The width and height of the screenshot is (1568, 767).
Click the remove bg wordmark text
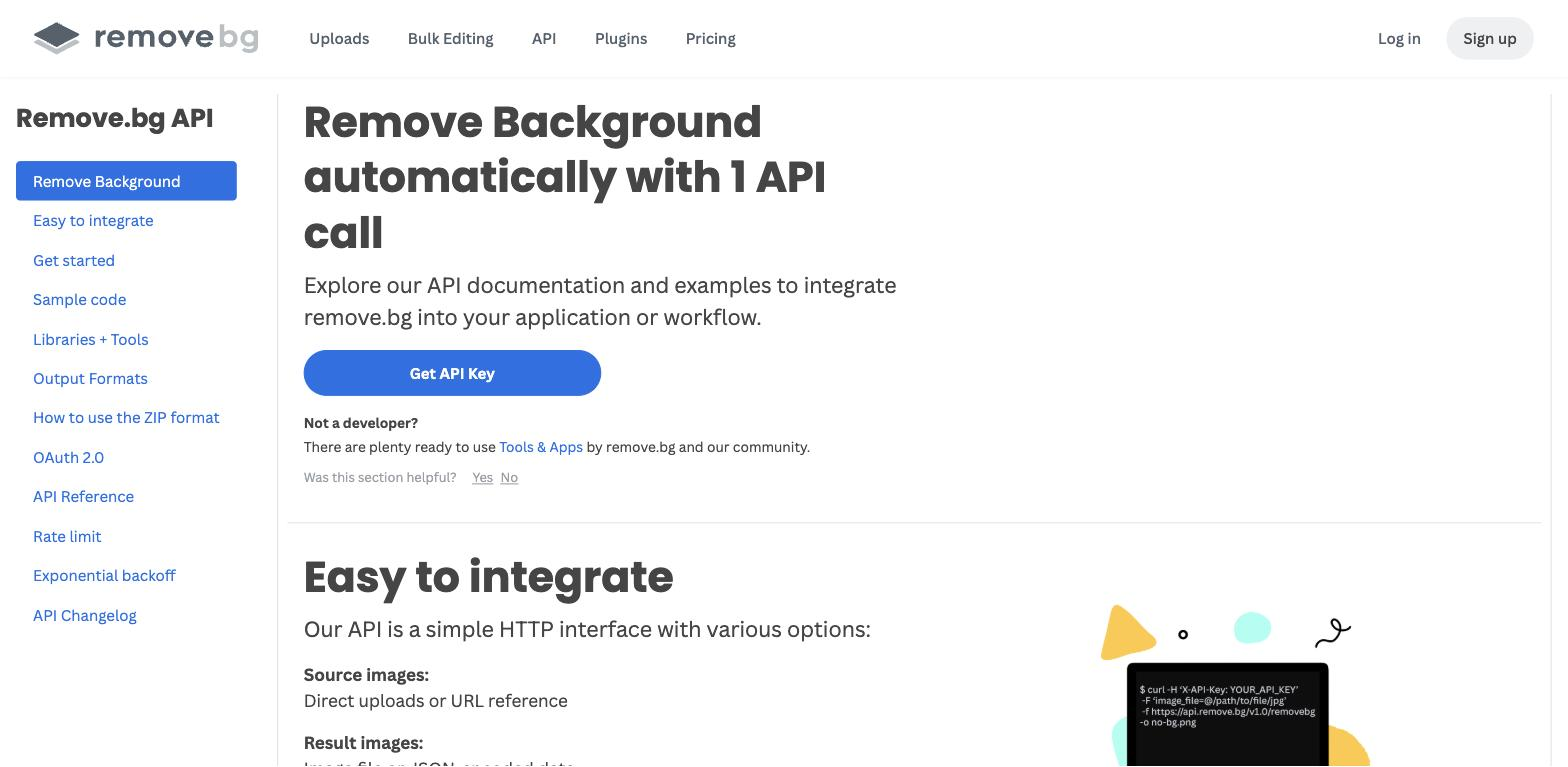tap(176, 38)
